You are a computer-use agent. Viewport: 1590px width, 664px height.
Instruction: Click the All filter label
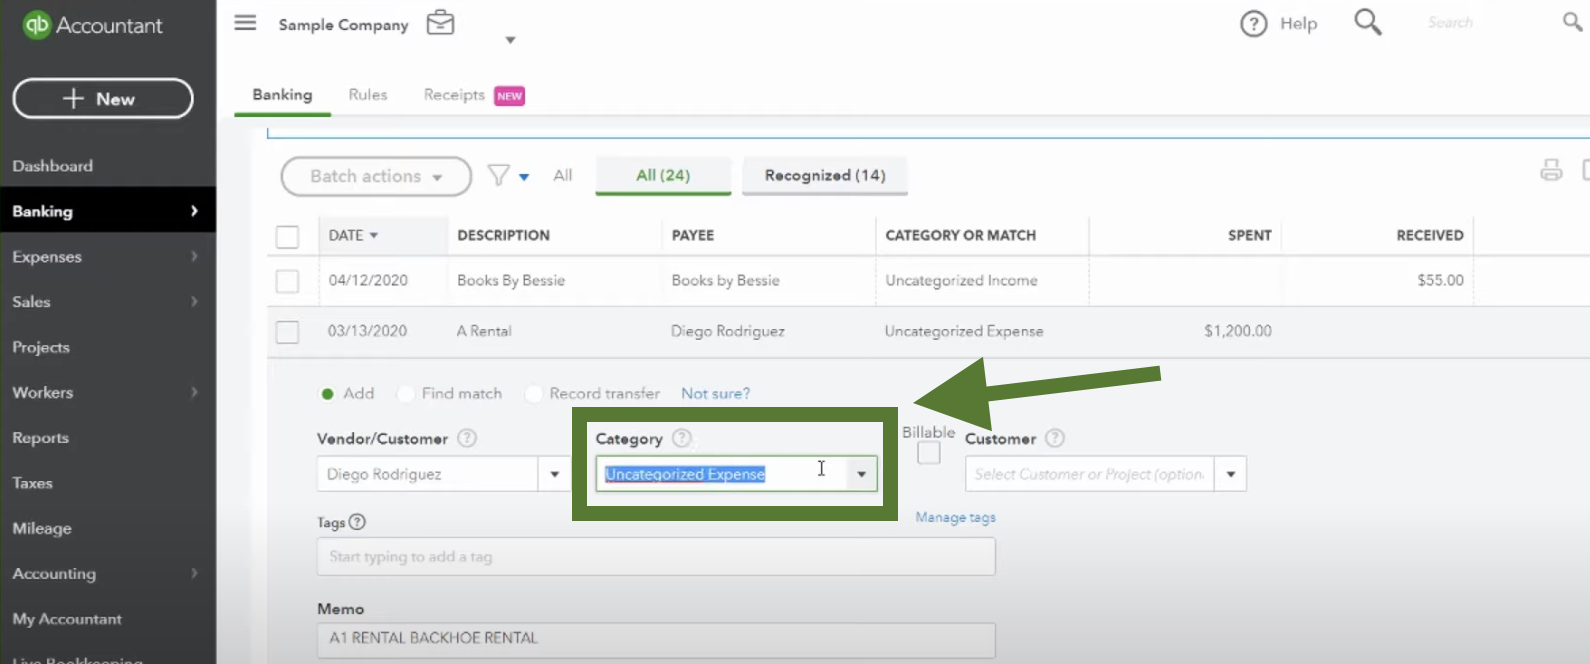(x=563, y=175)
